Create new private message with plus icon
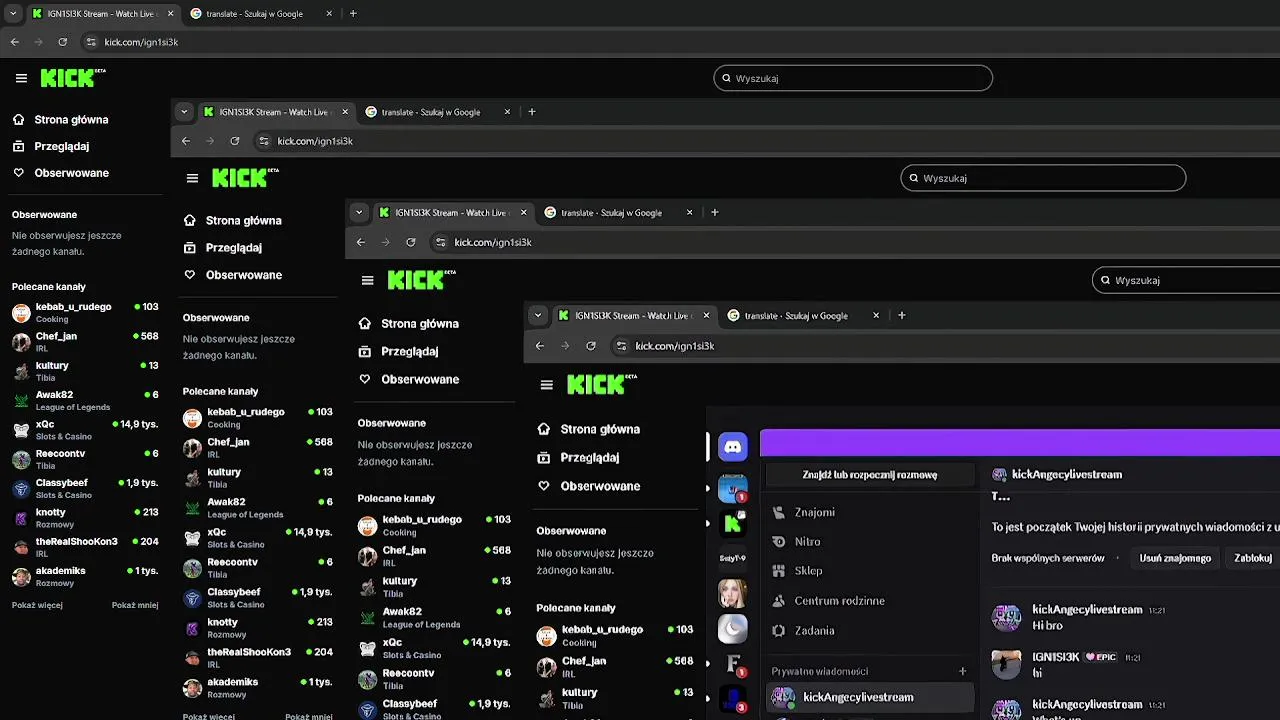The image size is (1280, 720). click(x=963, y=672)
